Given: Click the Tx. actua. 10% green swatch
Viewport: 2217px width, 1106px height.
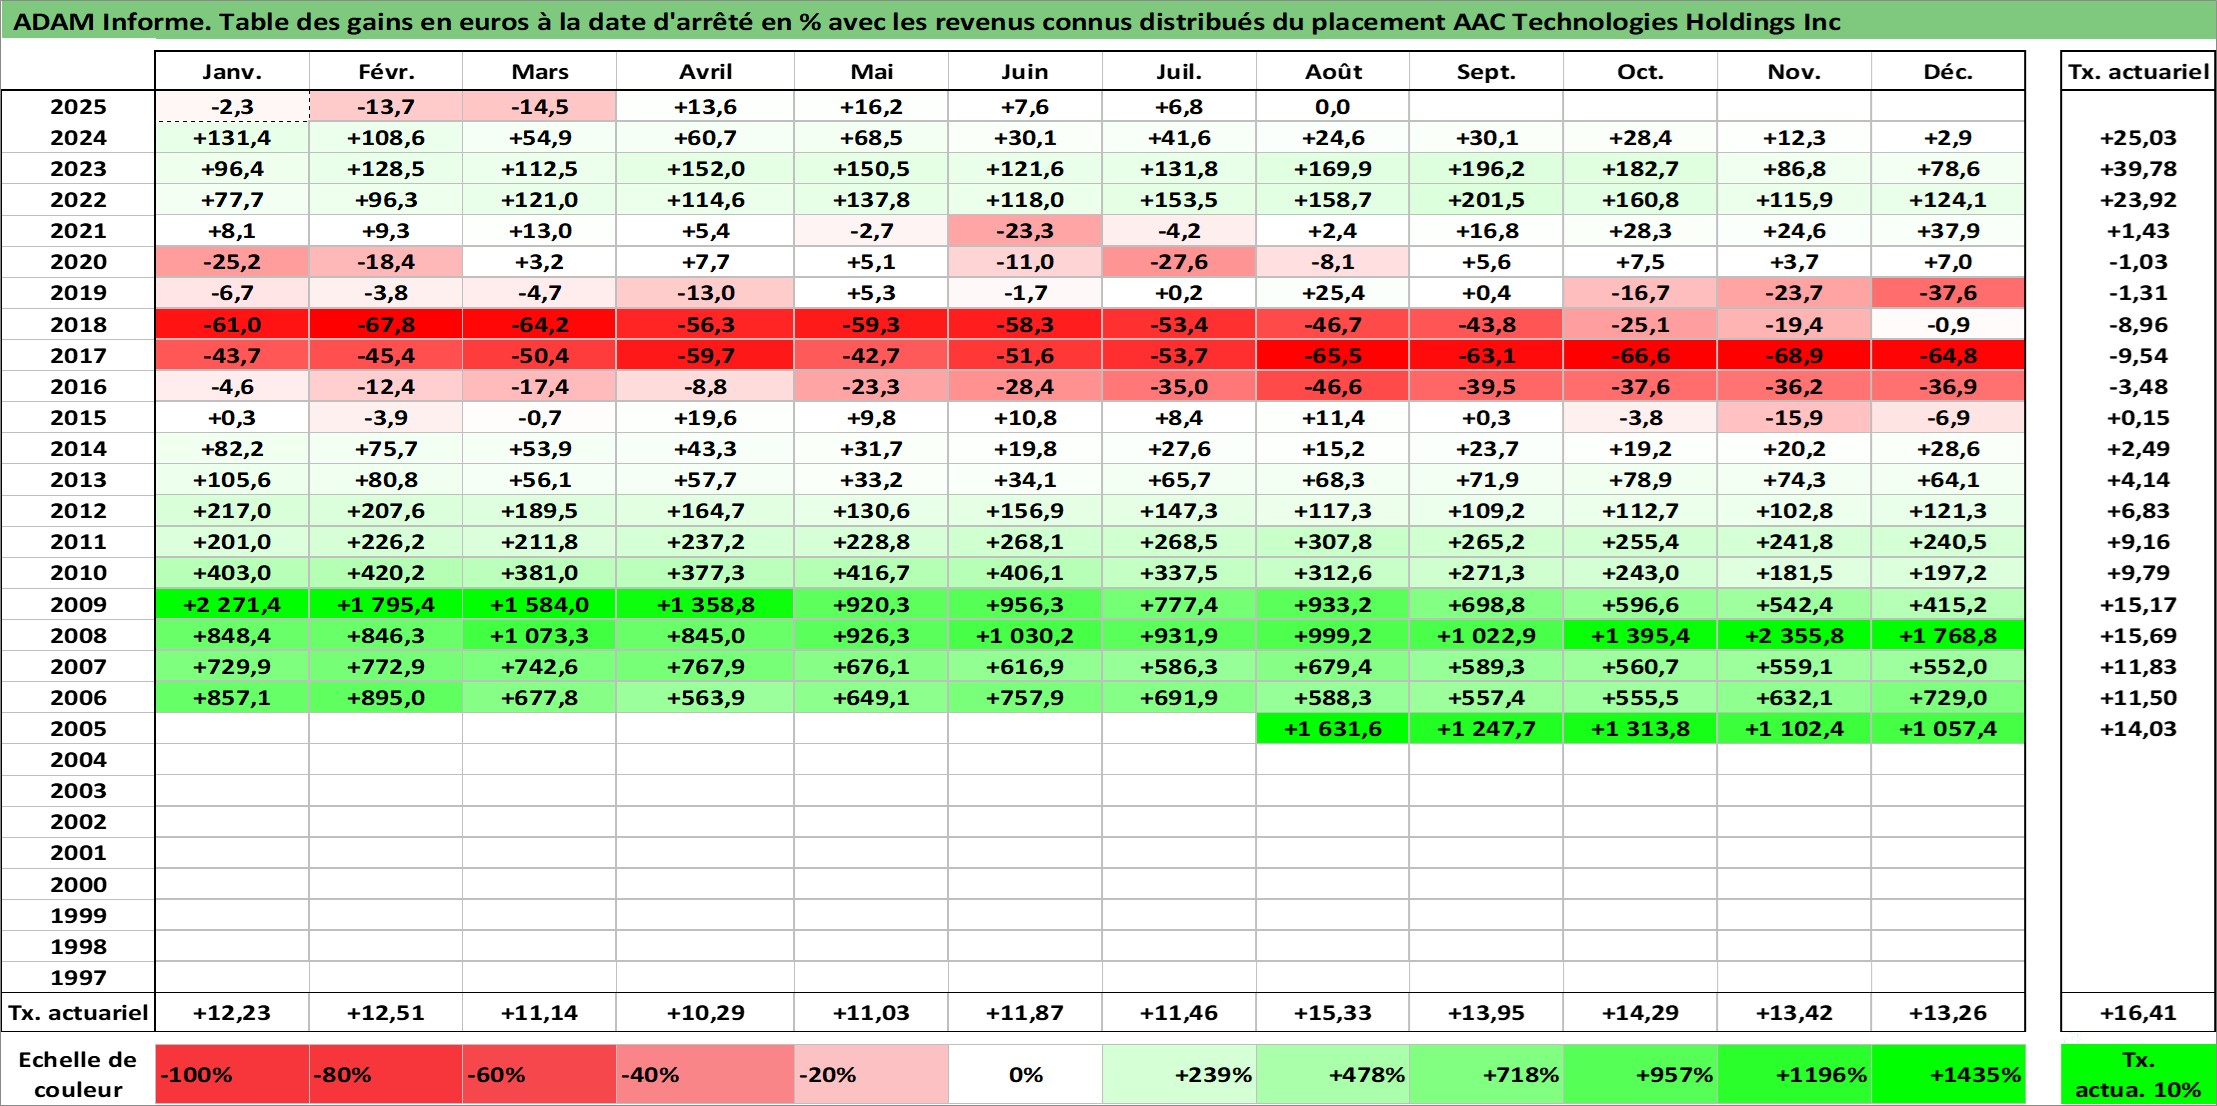Looking at the screenshot, I should 2138,1075.
